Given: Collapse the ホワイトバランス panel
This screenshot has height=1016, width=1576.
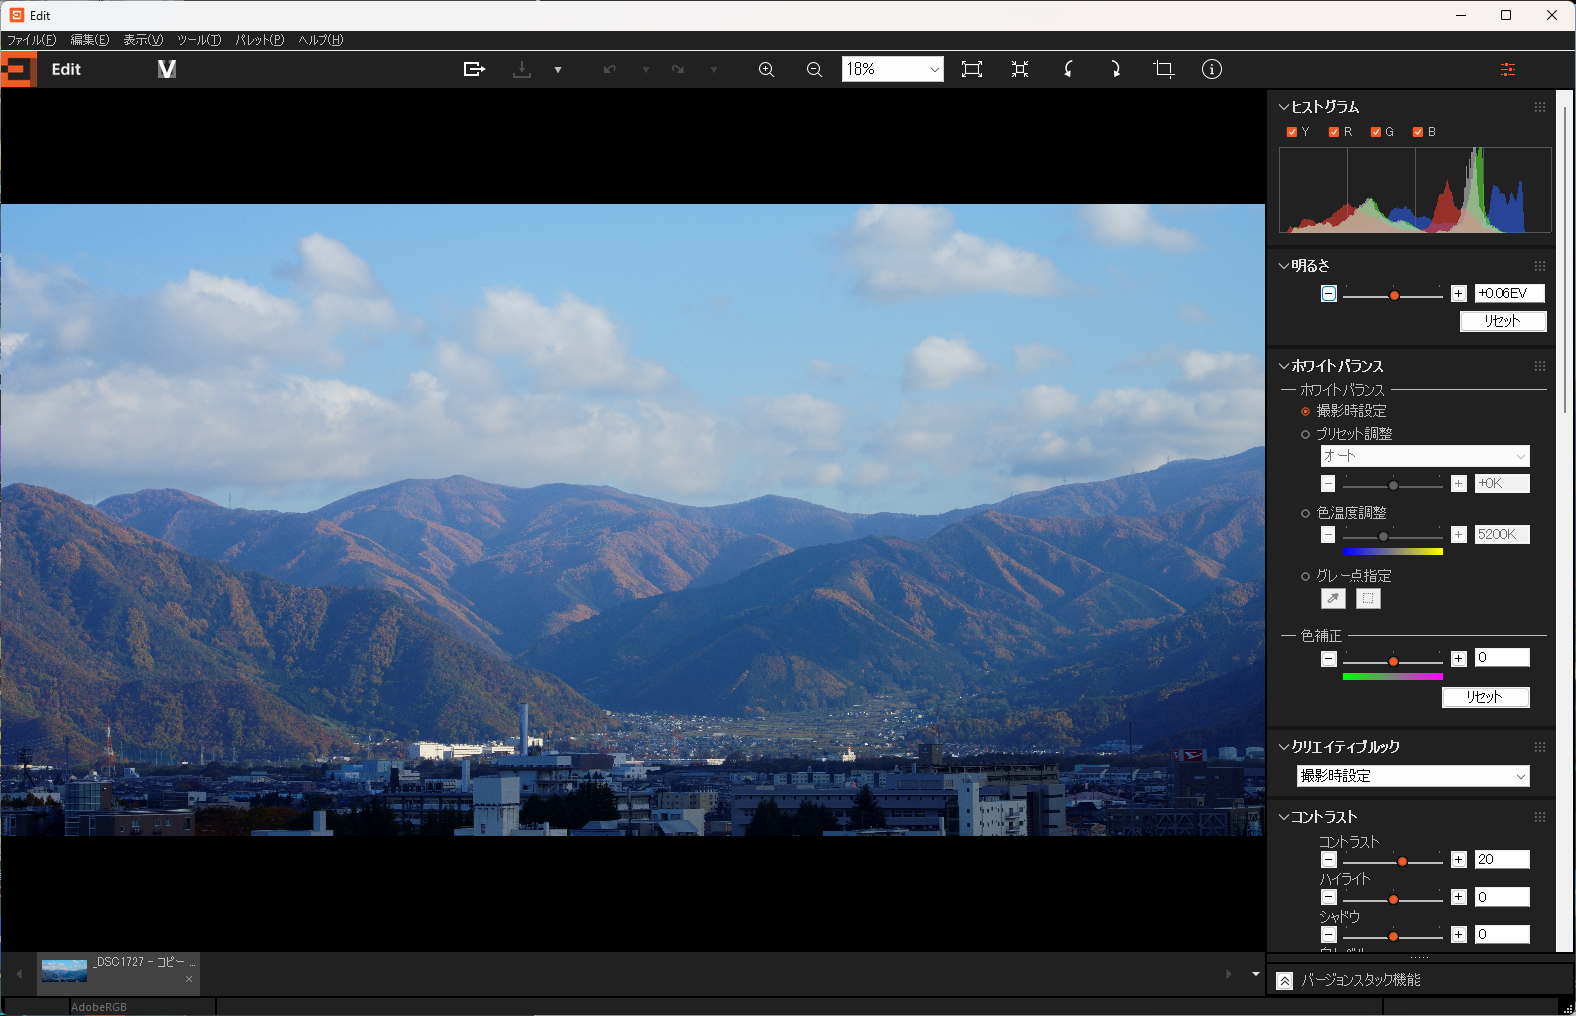Looking at the screenshot, I should click(x=1284, y=366).
